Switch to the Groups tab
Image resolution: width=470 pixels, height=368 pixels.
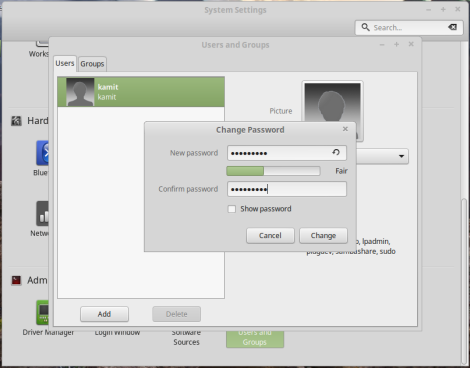tap(92, 64)
